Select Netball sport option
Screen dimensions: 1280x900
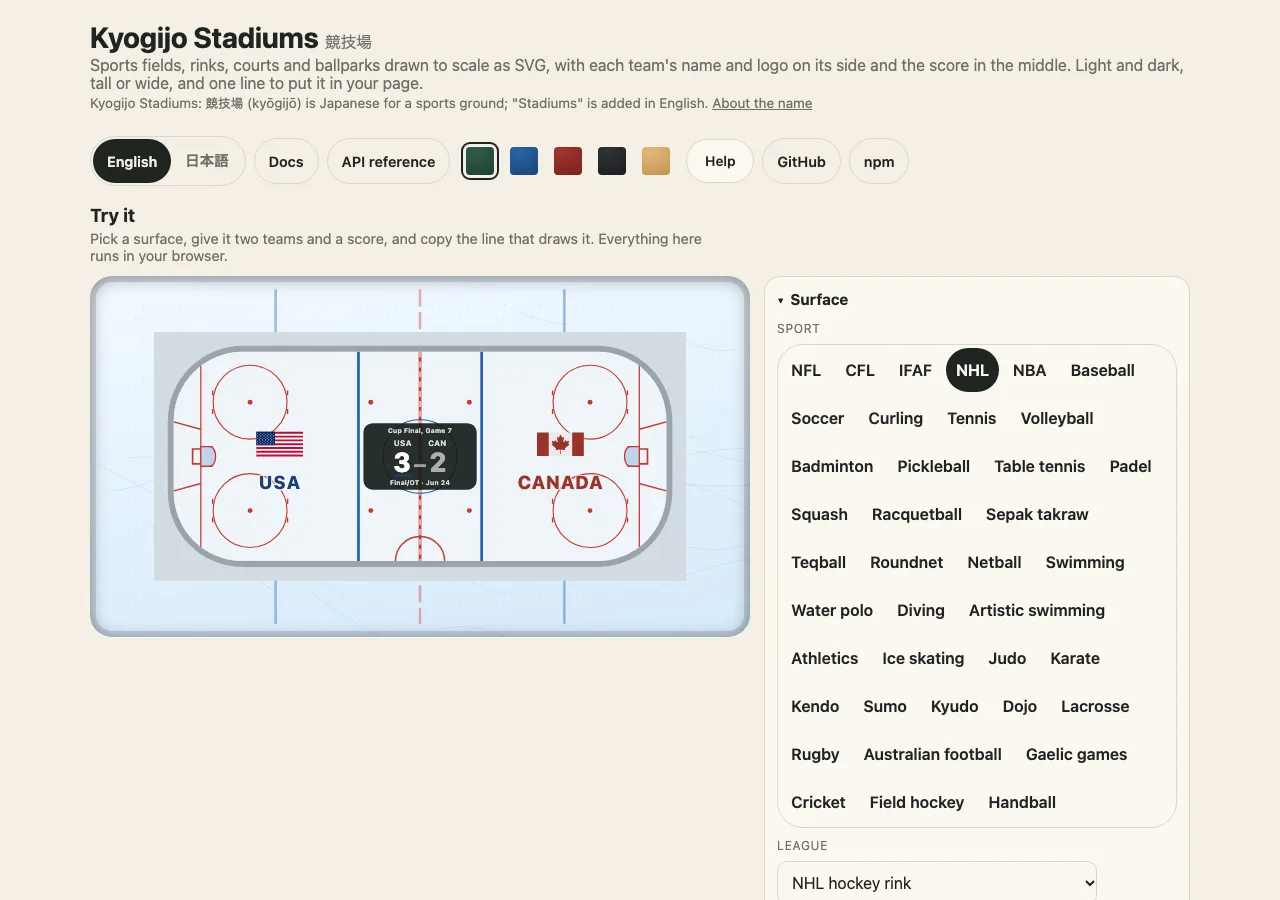994,562
